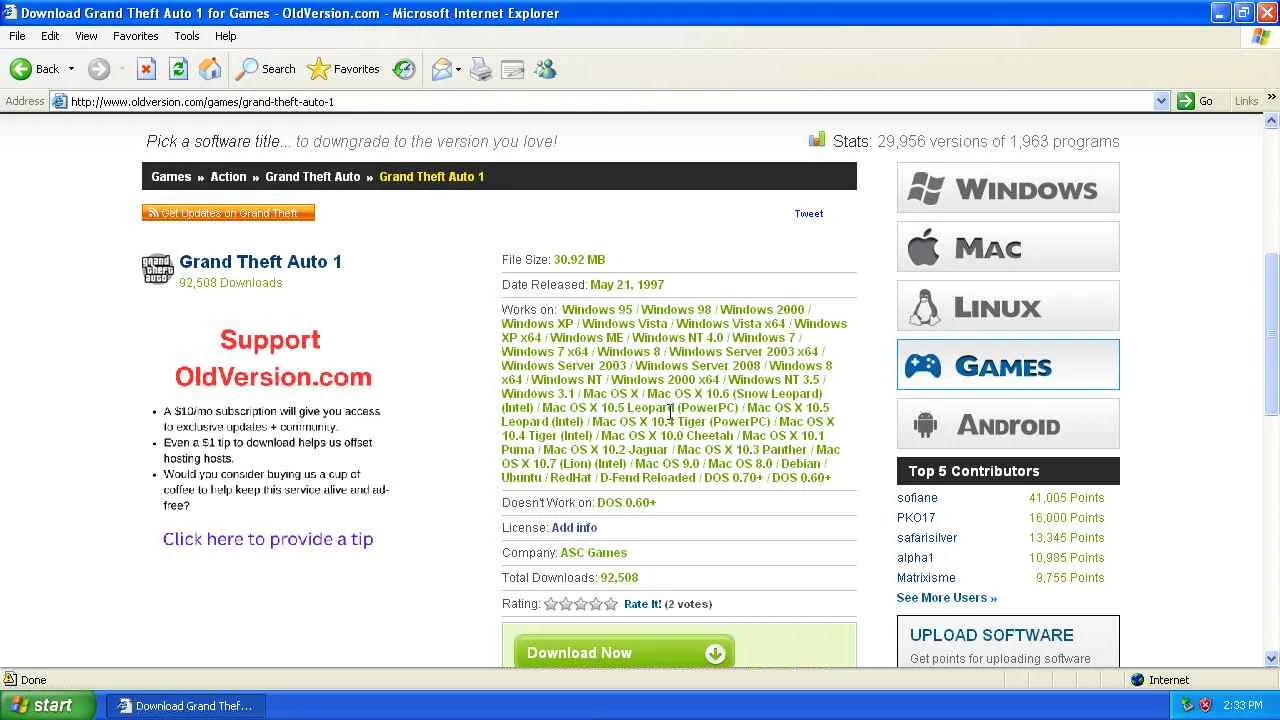
Task: Refresh the page with the green arrows icon
Action: pos(178,69)
